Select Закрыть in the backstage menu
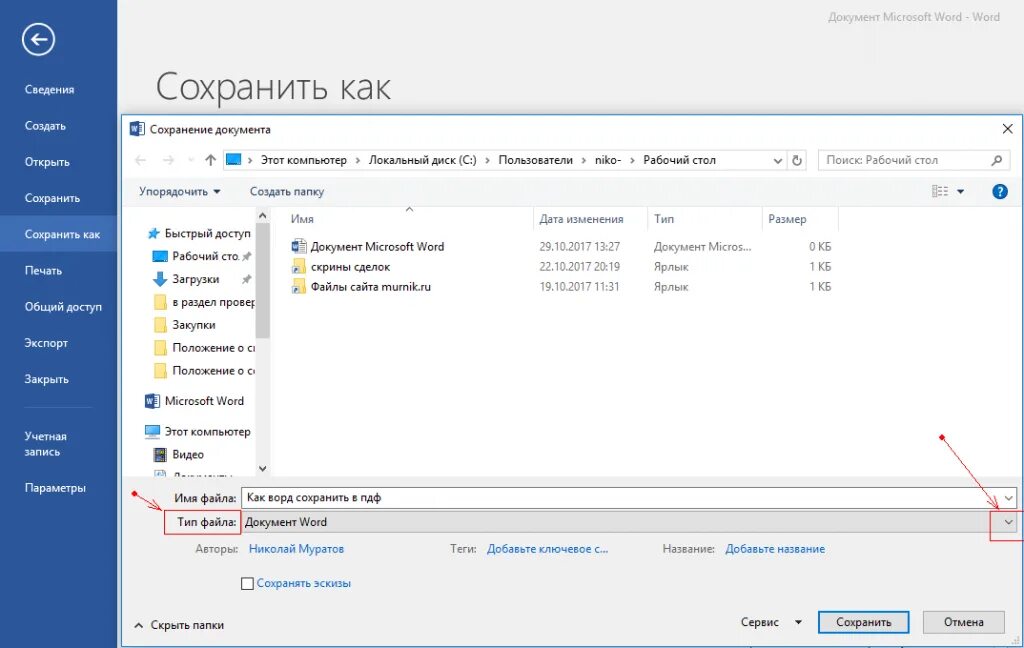1024x648 pixels. [x=46, y=379]
